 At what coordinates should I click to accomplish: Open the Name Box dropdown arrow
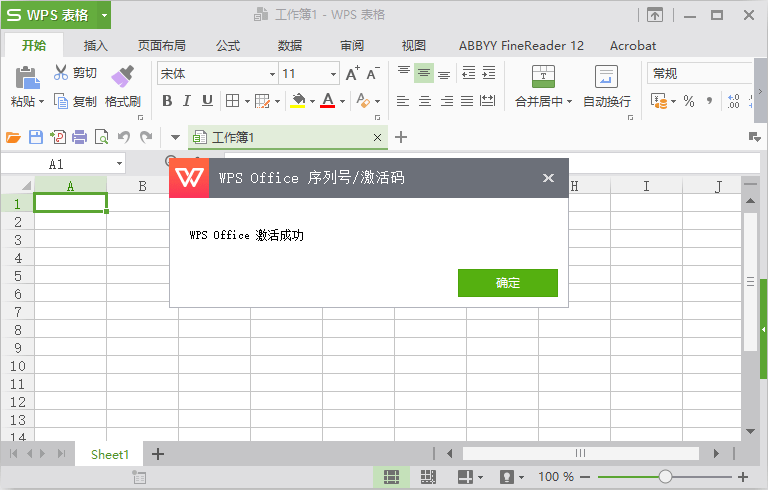(x=119, y=164)
